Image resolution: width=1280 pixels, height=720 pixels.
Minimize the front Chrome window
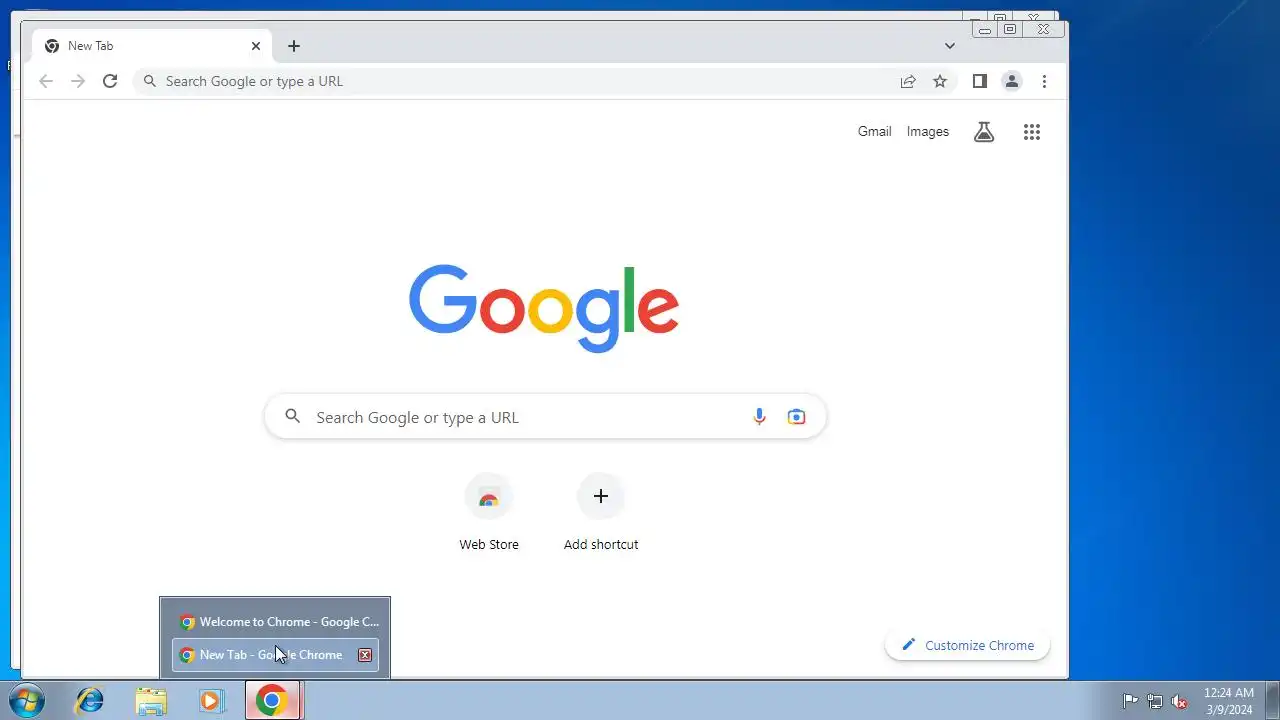985,30
